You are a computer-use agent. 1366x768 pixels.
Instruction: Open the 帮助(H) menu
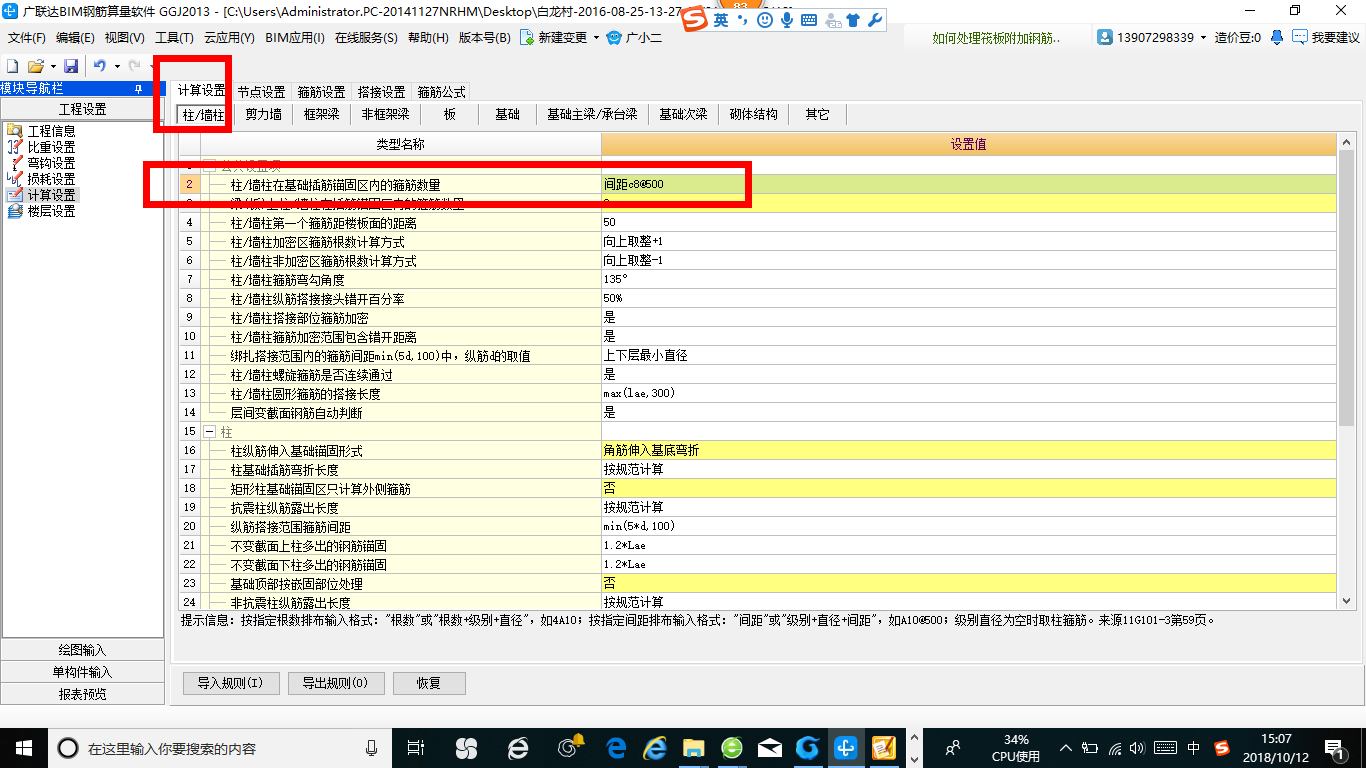coord(429,38)
